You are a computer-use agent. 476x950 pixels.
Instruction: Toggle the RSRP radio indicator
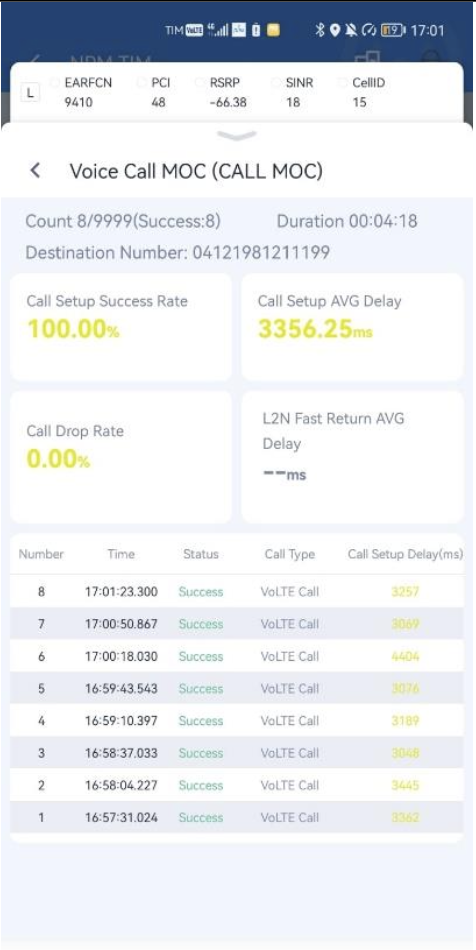[200, 83]
